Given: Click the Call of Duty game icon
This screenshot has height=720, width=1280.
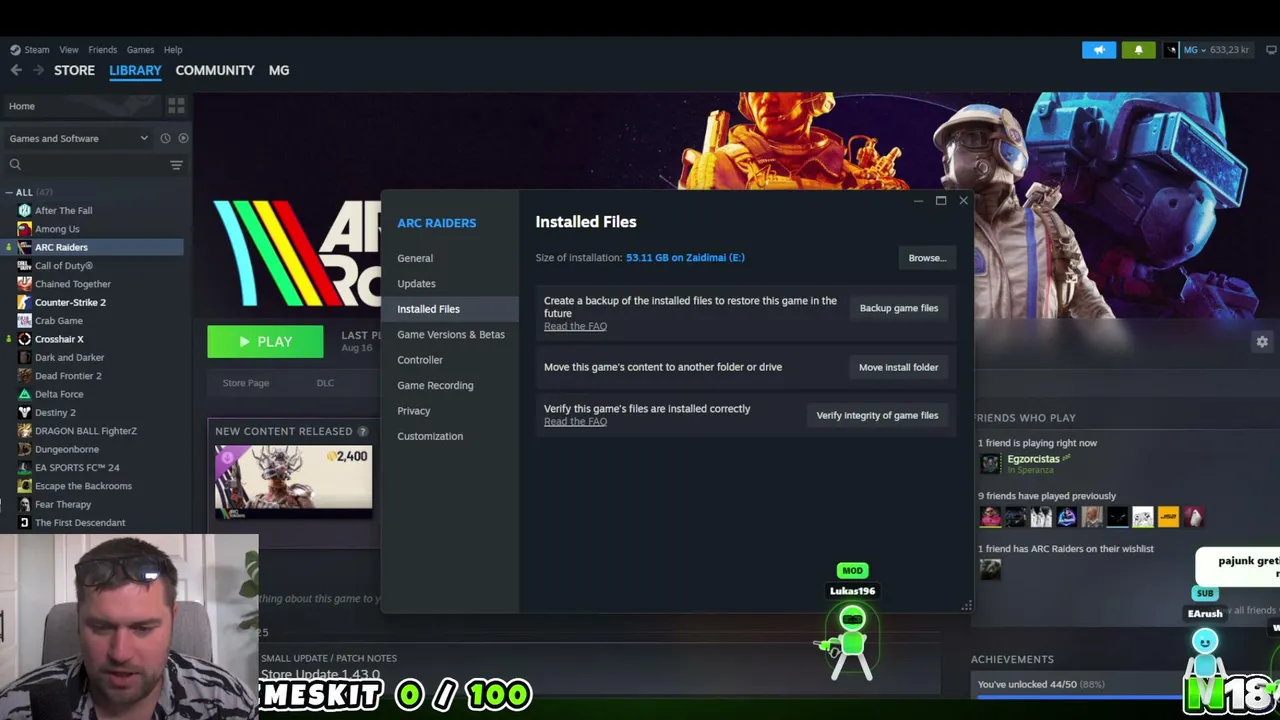Looking at the screenshot, I should pos(25,266).
